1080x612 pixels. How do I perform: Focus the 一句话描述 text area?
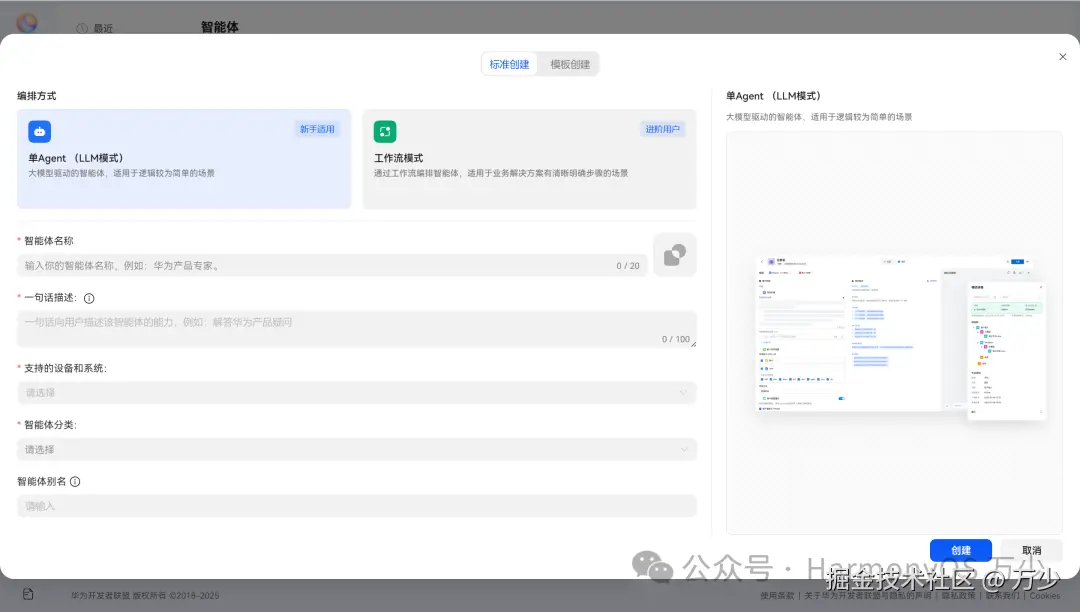(357, 329)
